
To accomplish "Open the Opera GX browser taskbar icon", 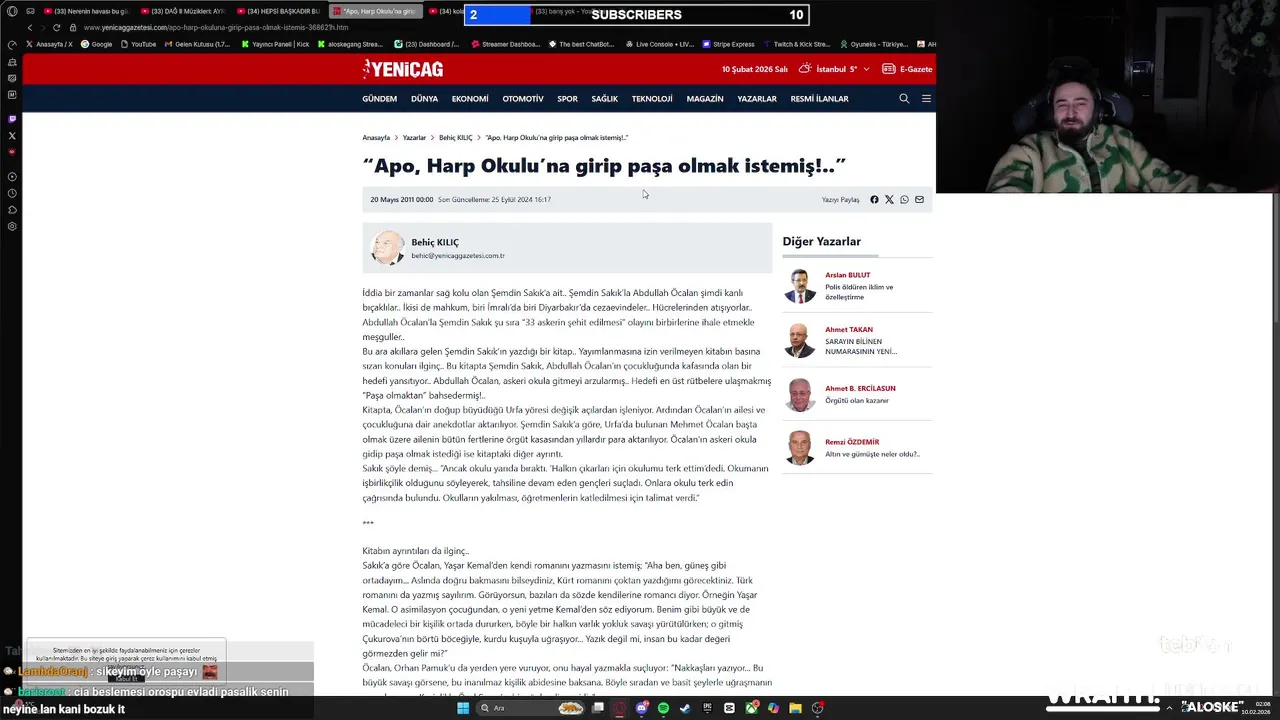I will (x=619, y=708).
